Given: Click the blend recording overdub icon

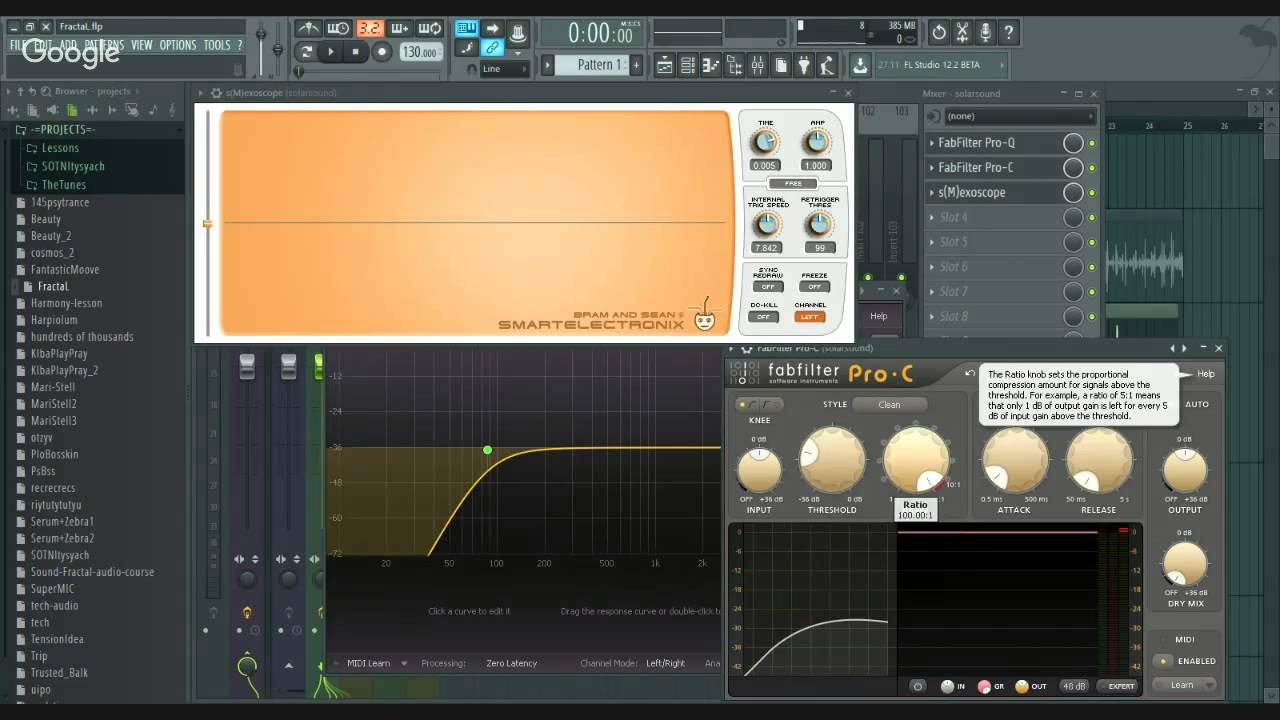Looking at the screenshot, I should (x=399, y=28).
